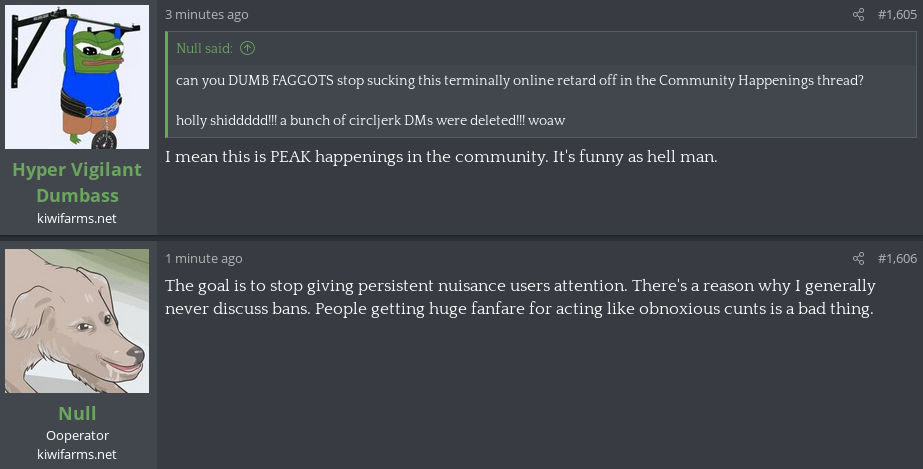
Task: Open the #1,605 post permalink
Action: tap(897, 15)
